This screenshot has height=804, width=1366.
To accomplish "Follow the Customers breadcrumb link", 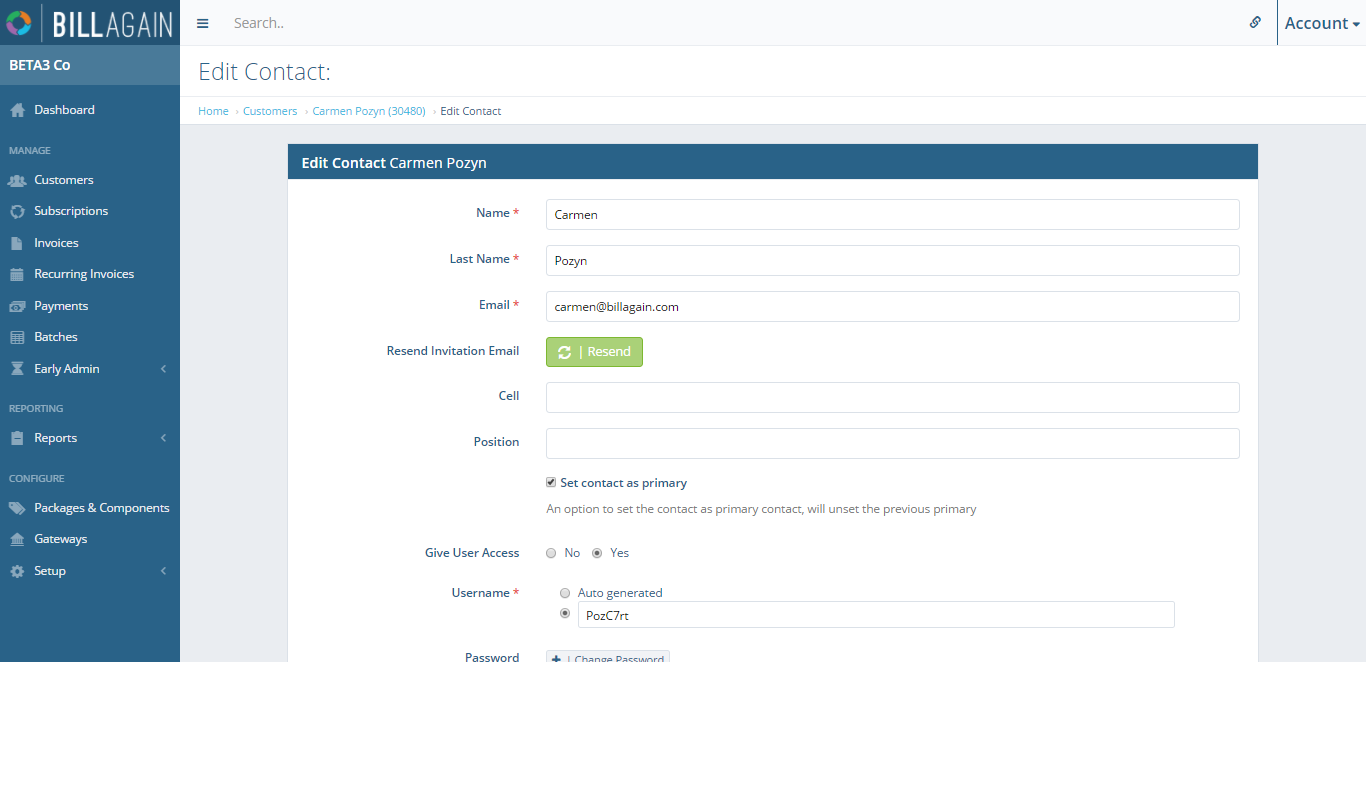I will [x=270, y=111].
